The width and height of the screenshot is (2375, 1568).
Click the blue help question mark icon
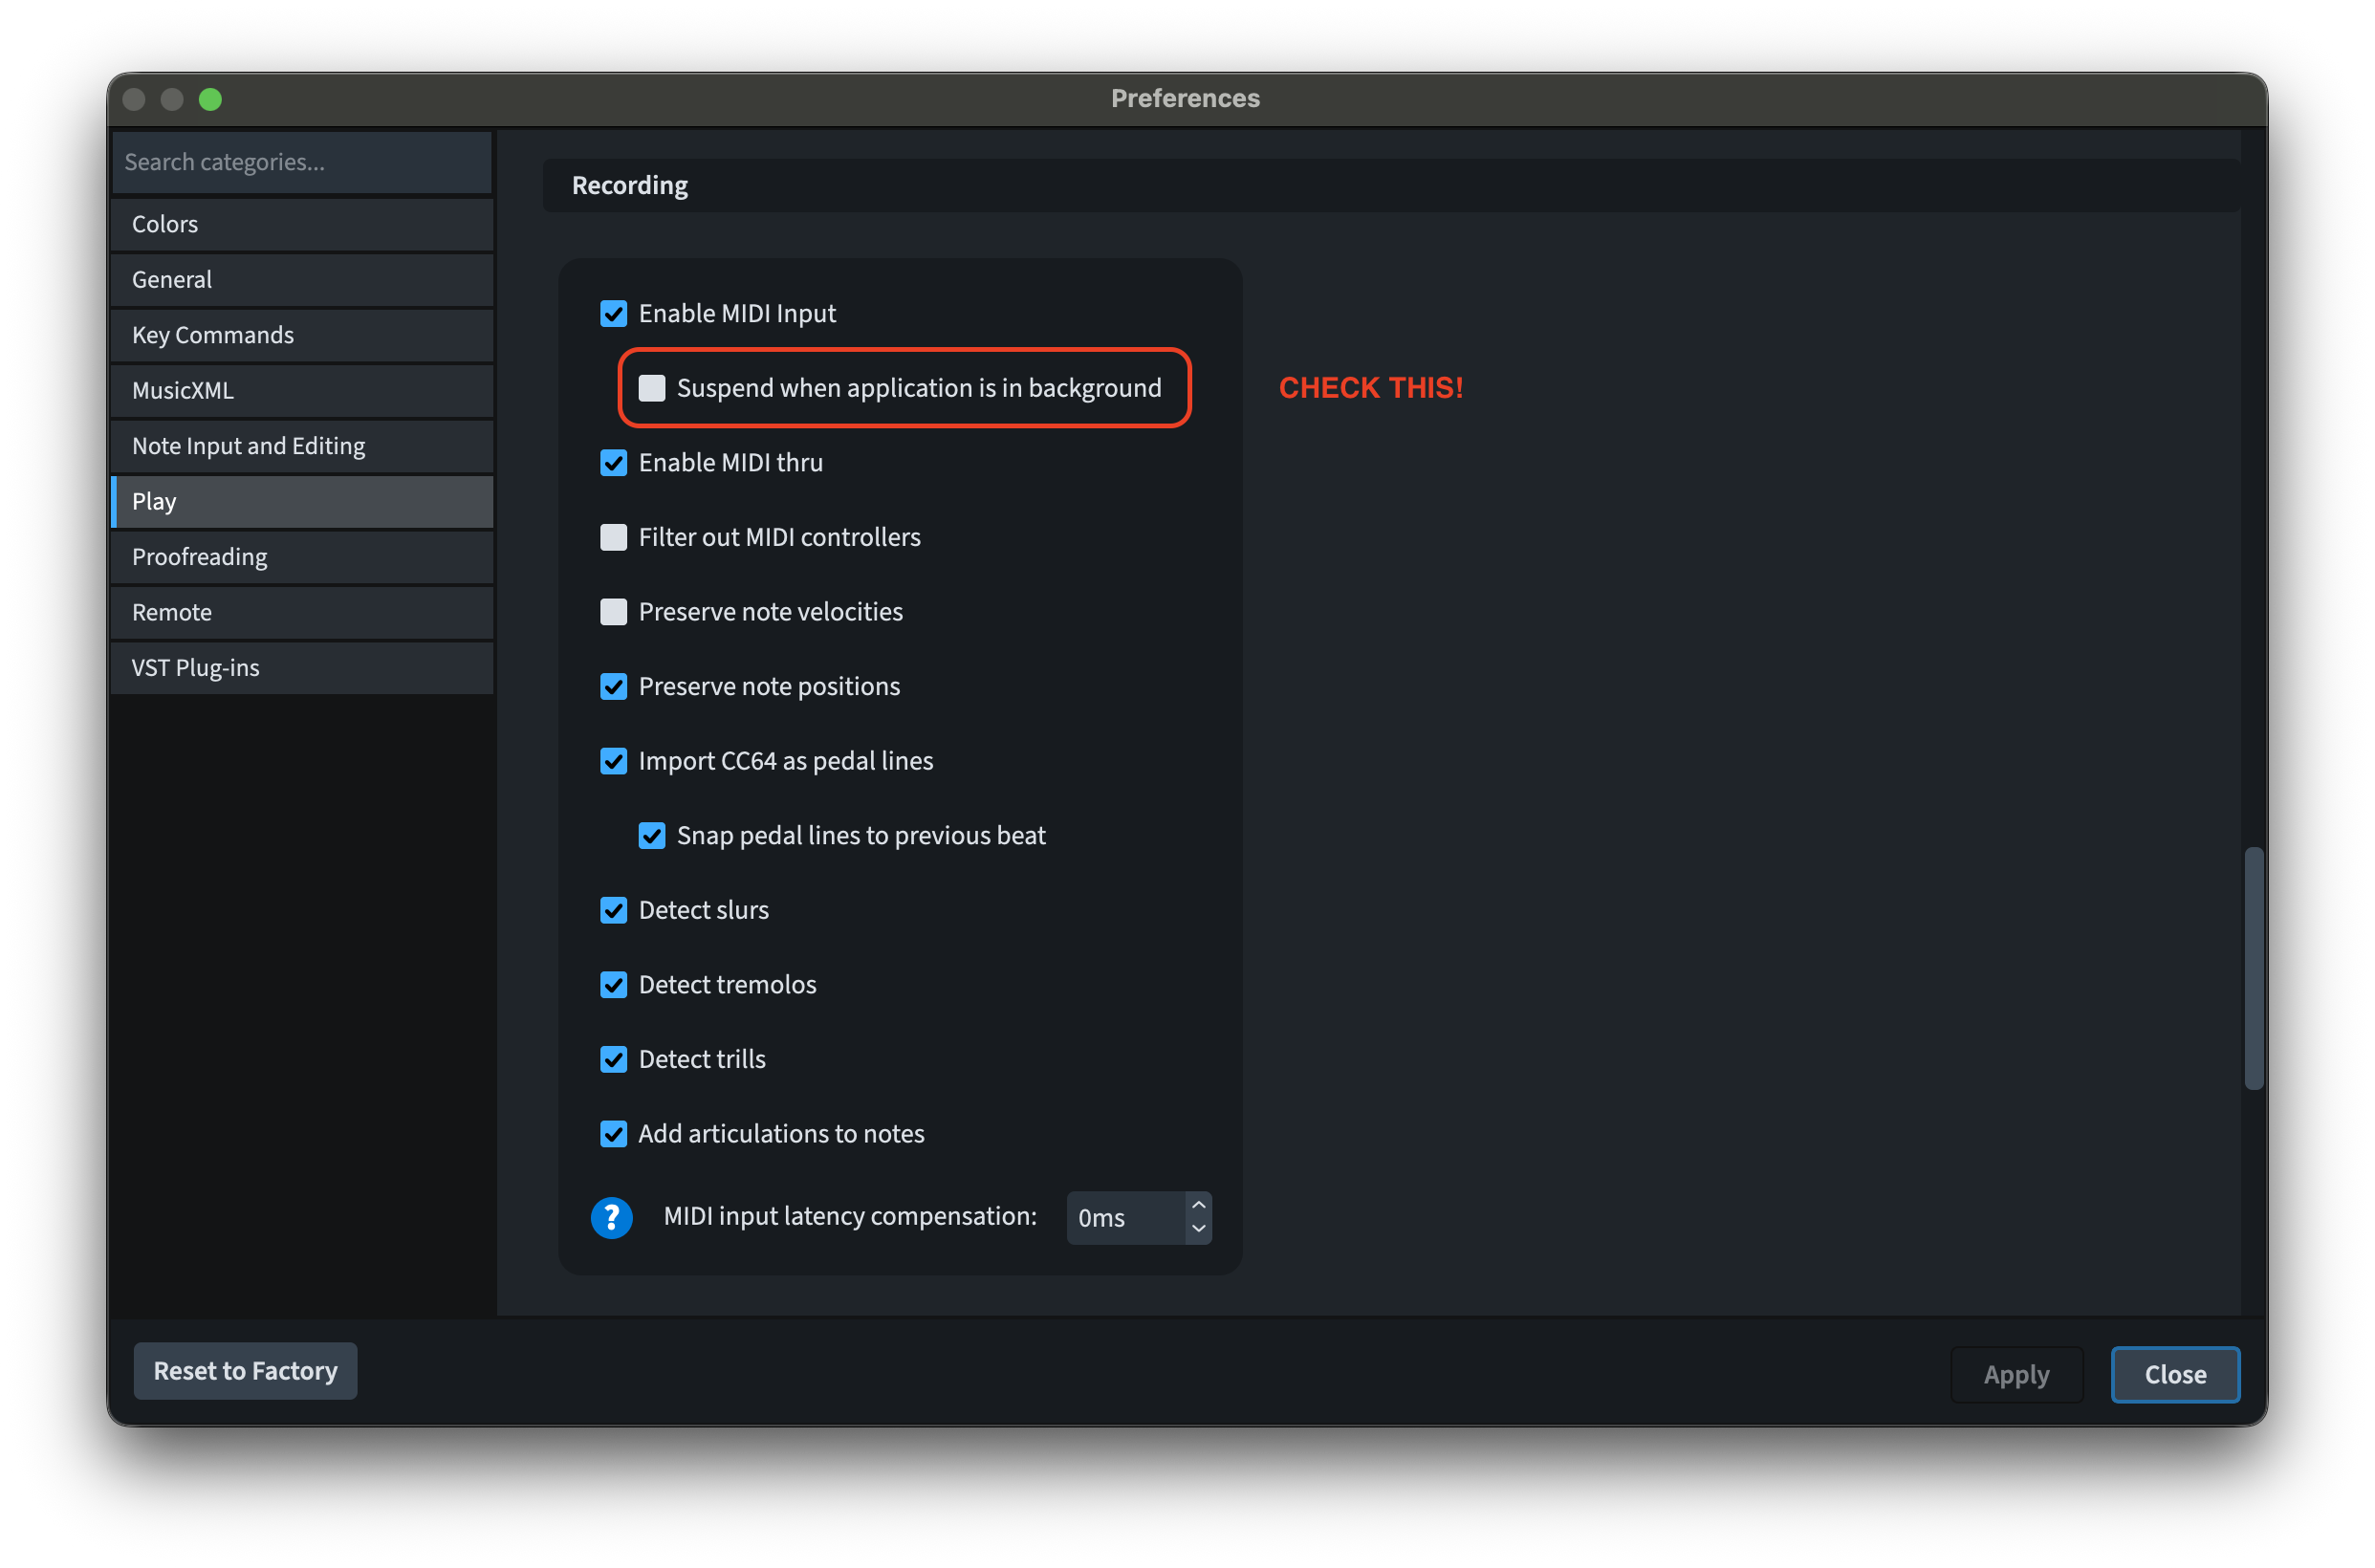tap(611, 1217)
